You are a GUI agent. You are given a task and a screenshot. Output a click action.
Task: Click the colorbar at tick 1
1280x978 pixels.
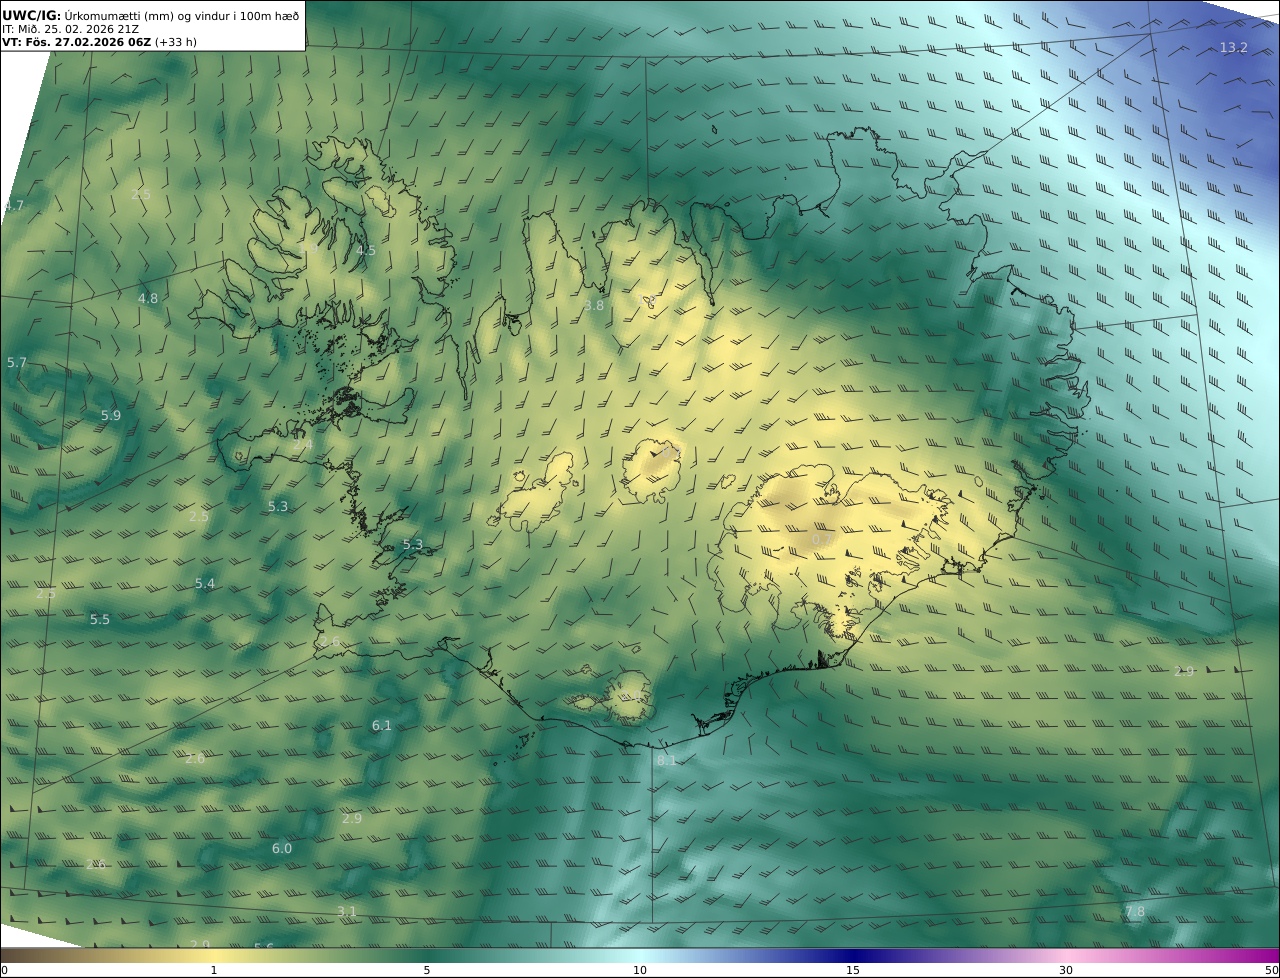214,956
